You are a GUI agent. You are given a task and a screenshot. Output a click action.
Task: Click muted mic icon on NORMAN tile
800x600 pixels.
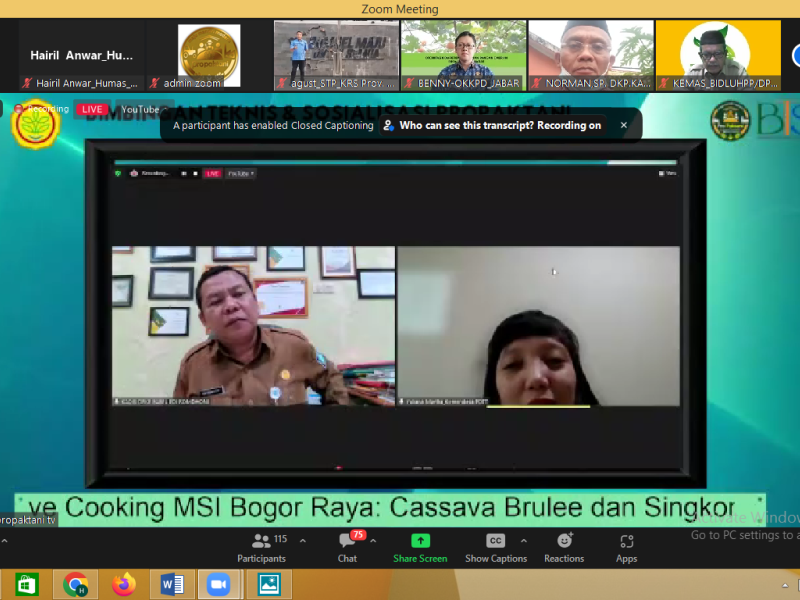click(x=536, y=83)
